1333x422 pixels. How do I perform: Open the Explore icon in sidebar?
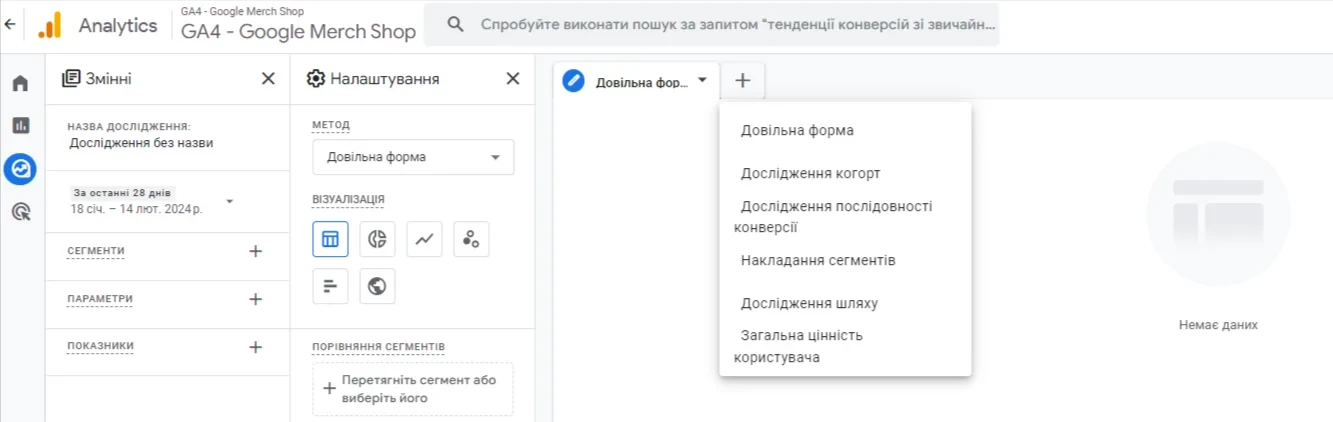pos(20,169)
